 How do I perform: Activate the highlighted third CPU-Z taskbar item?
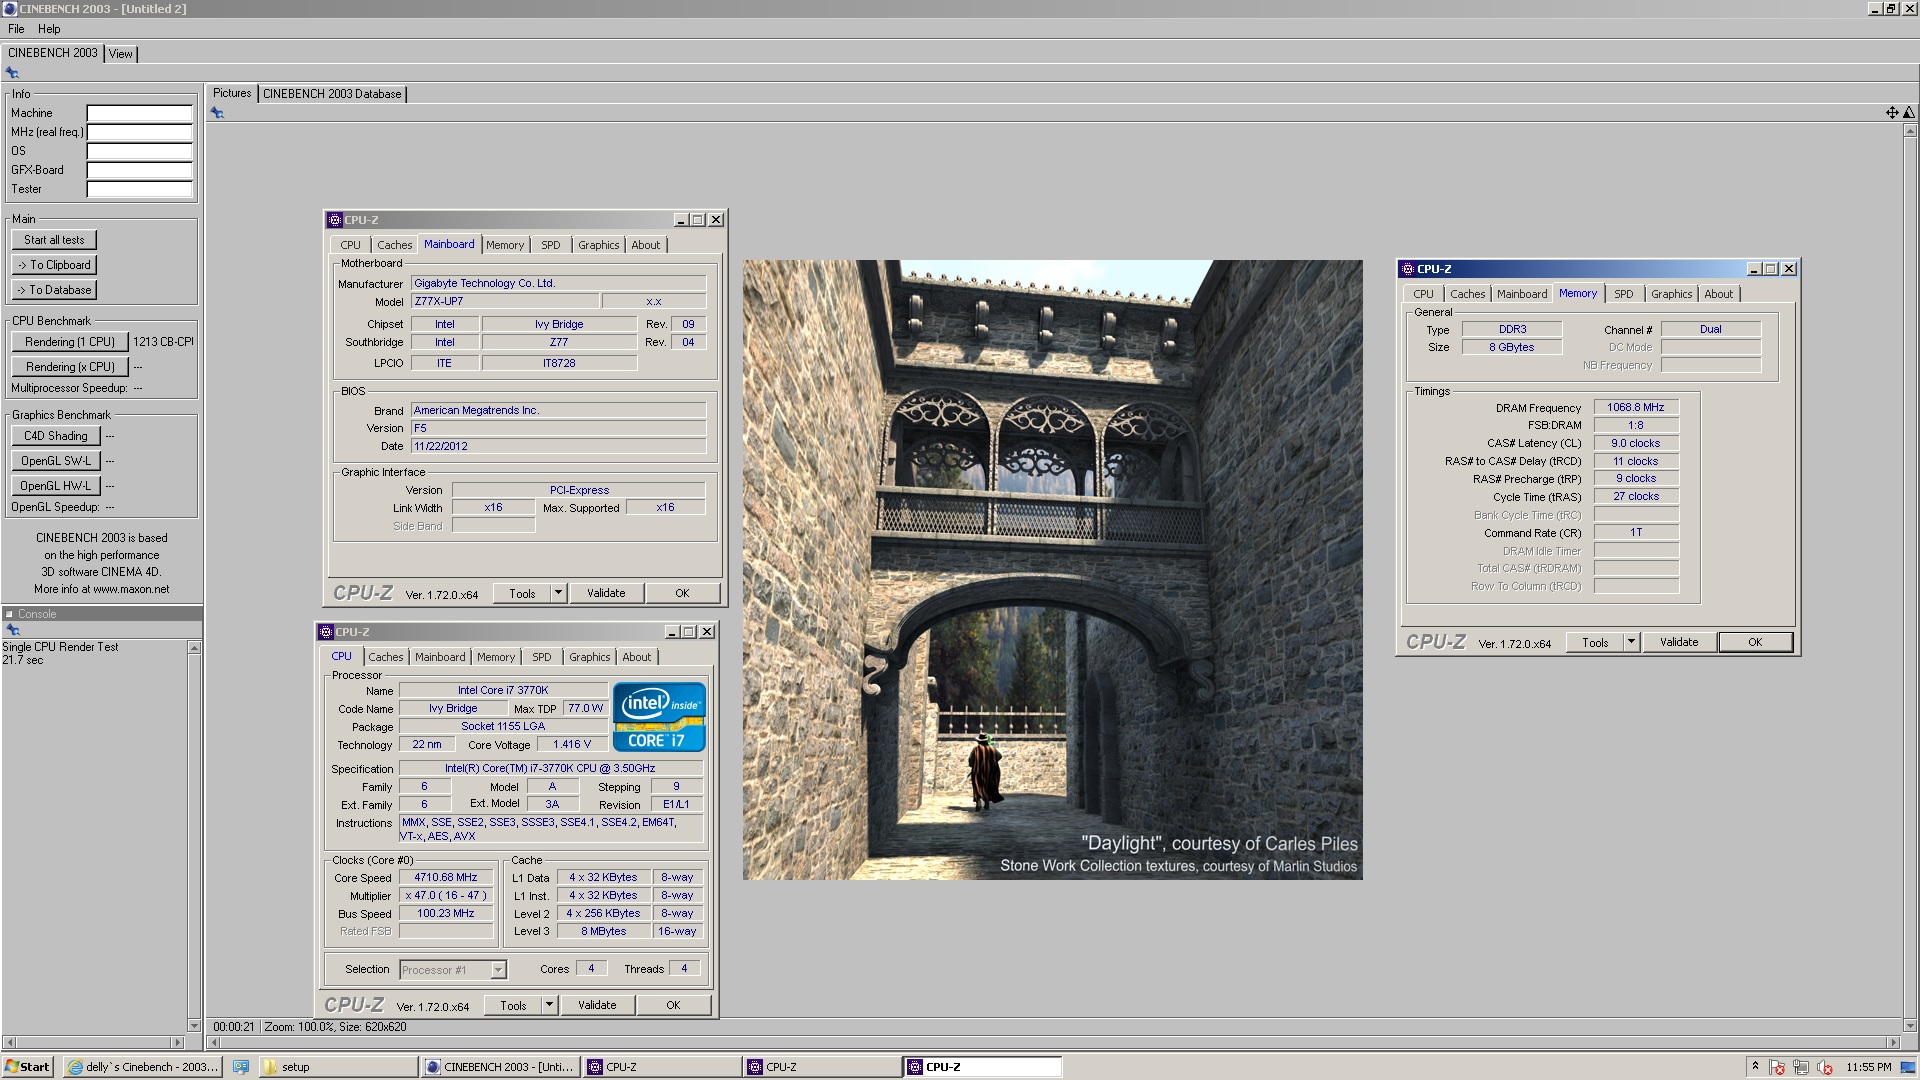[983, 1067]
